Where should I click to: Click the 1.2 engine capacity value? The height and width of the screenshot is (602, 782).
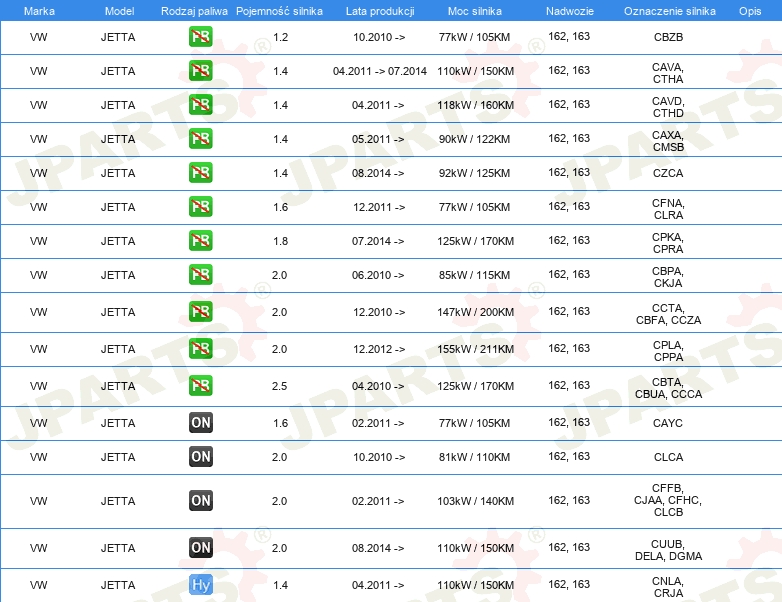280,37
